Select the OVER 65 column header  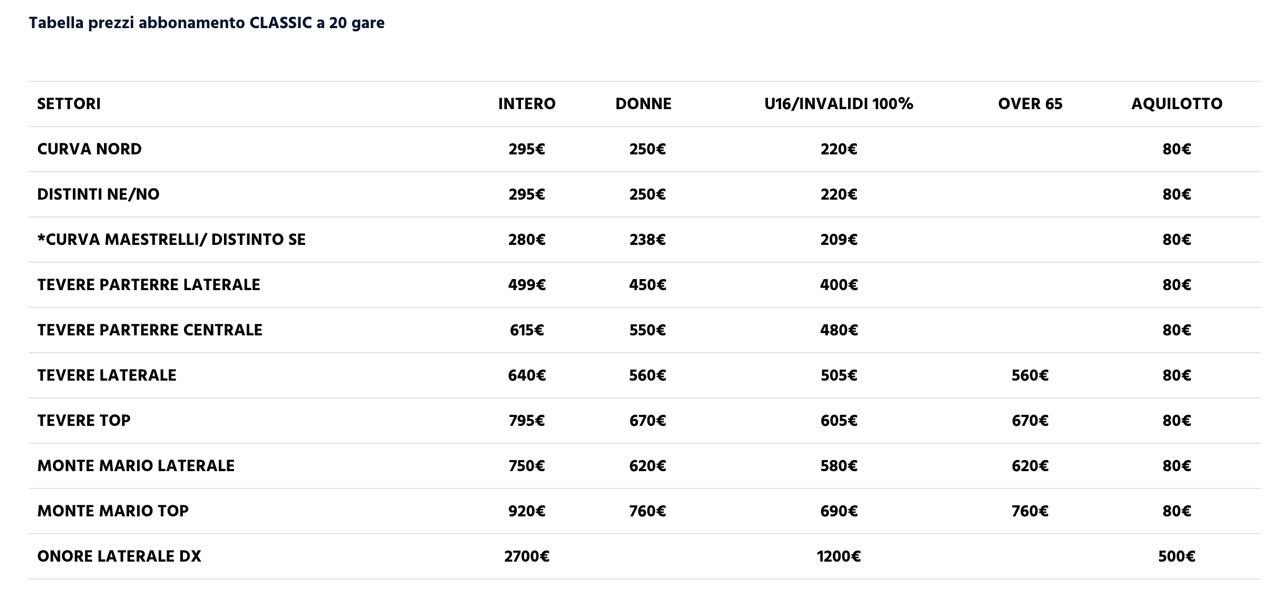coord(1030,104)
